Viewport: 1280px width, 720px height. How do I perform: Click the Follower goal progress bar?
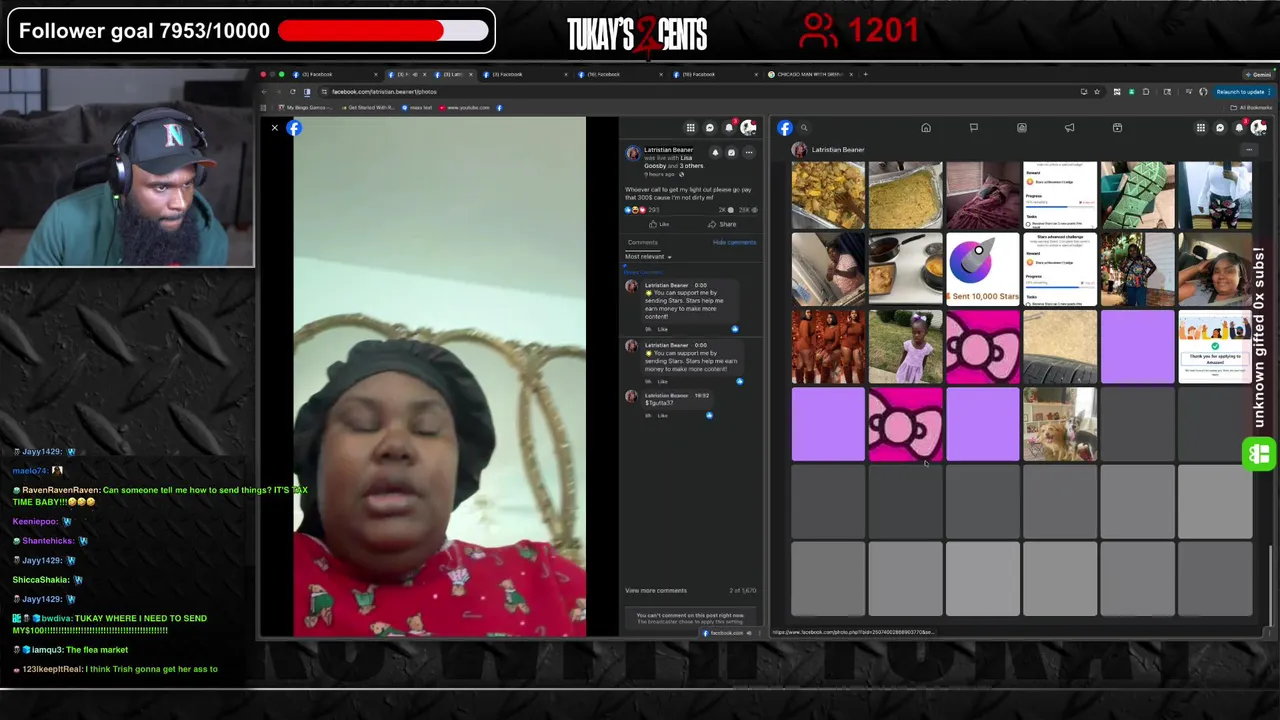[x=383, y=31]
